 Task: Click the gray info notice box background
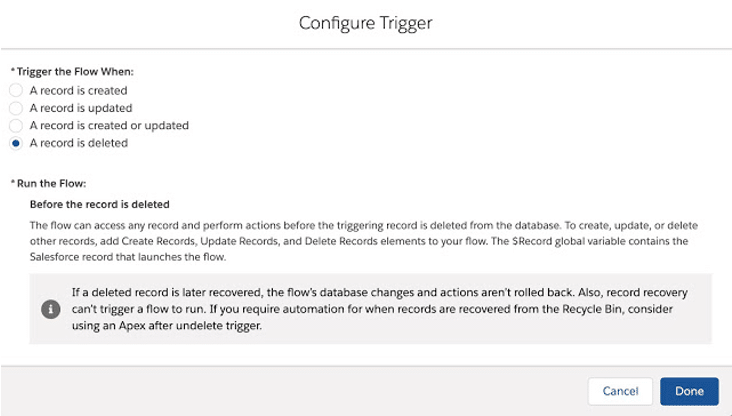[371, 309]
